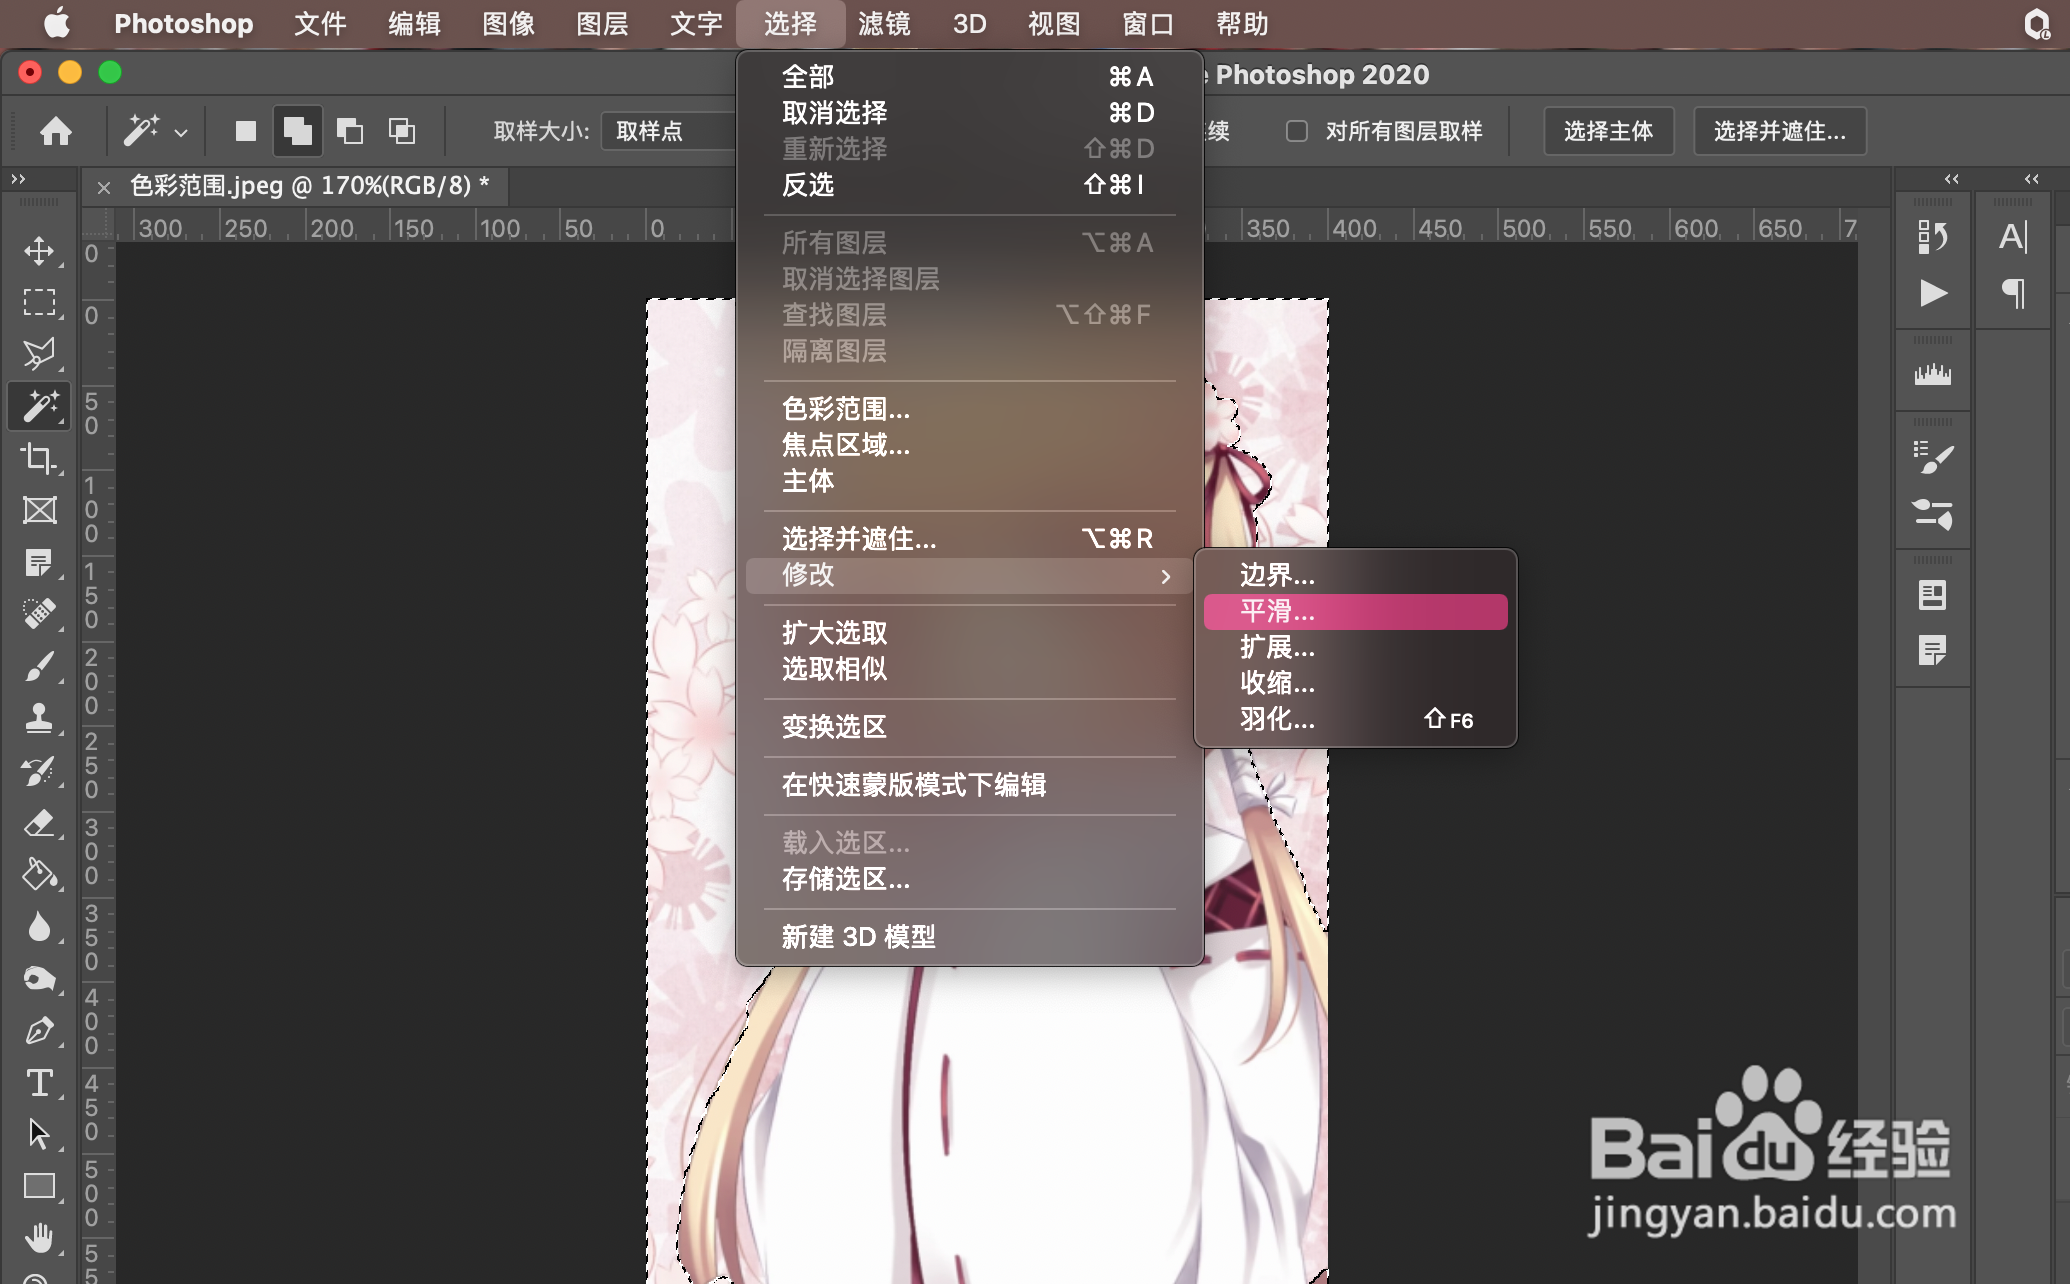Select the Eraser tool
Viewport: 2070px width, 1284px height.
39,822
